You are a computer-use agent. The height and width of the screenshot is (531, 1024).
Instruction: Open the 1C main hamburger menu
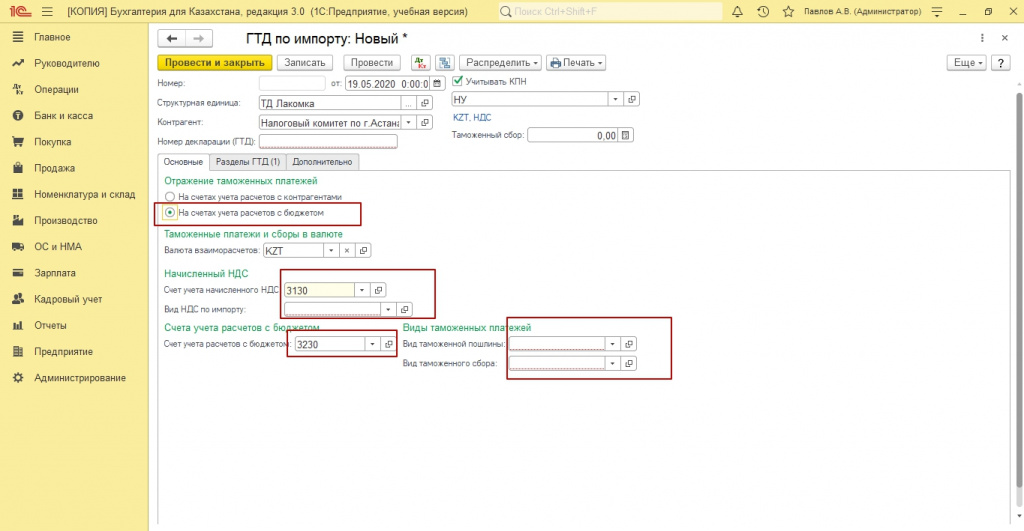47,12
